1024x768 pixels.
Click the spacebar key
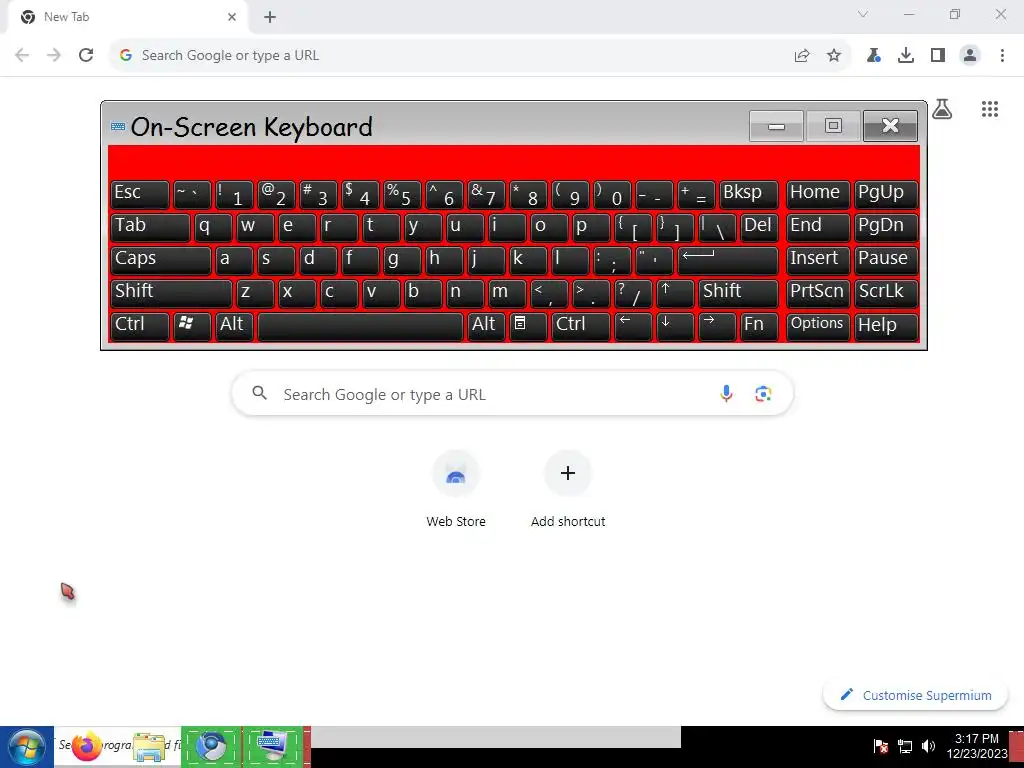(360, 326)
